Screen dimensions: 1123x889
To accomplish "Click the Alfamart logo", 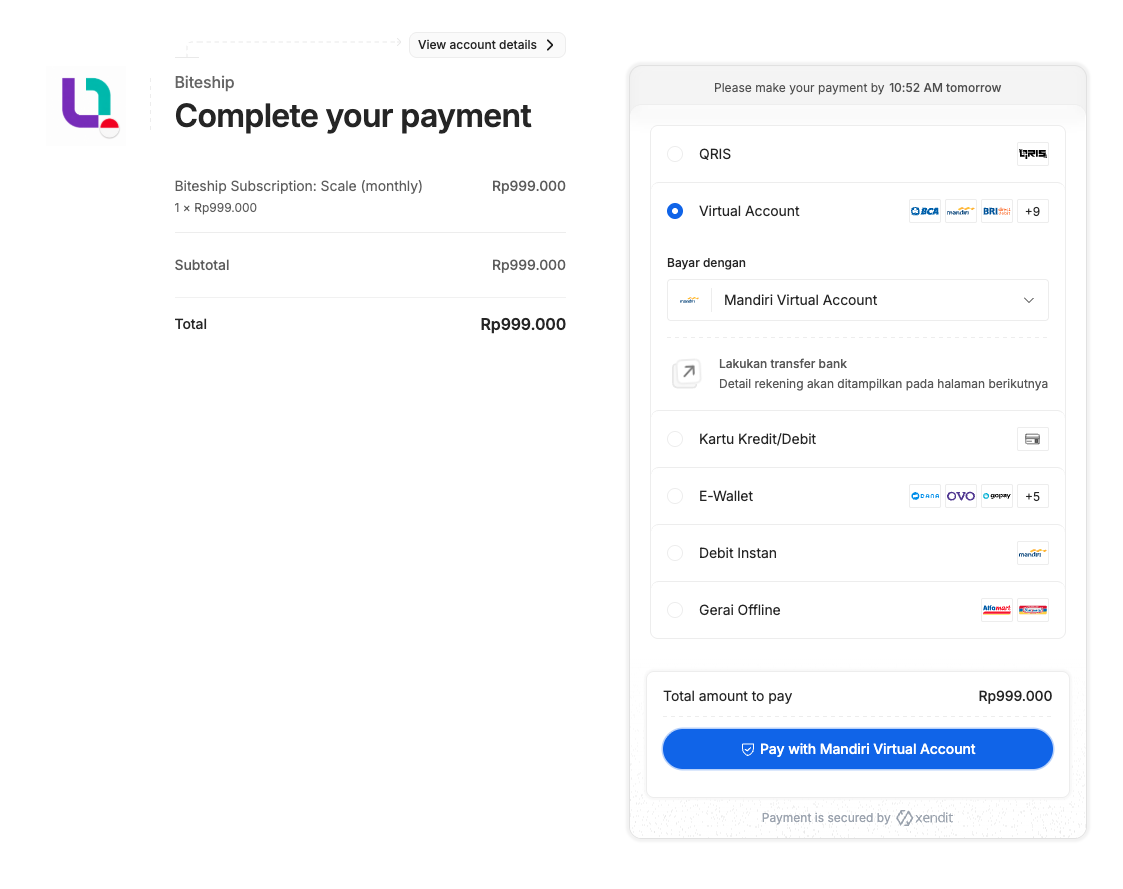I will [x=996, y=610].
